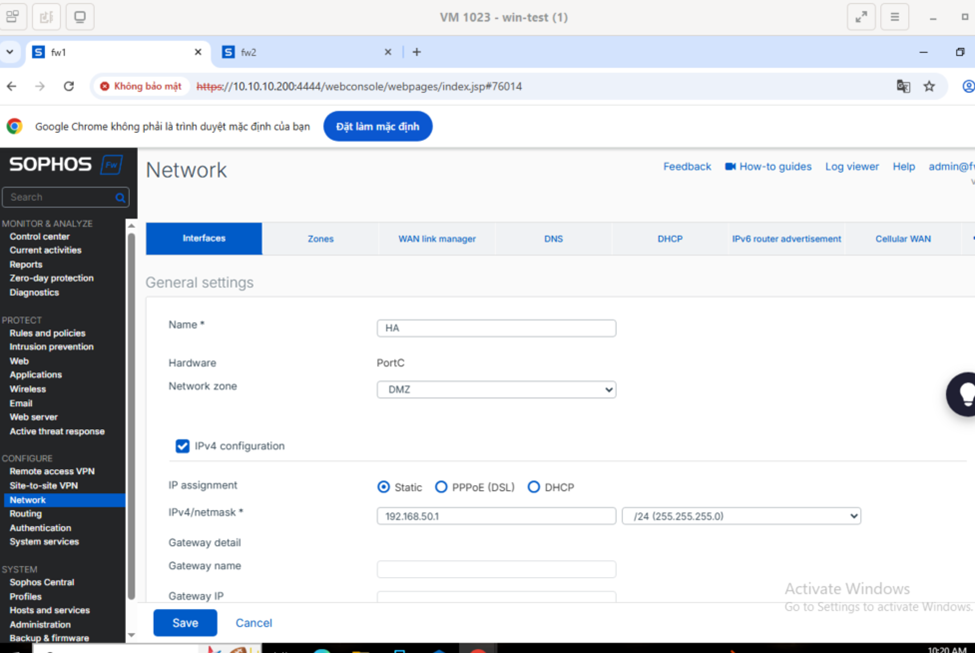This screenshot has height=653, width=975.
Task: Click the interface Name input field
Action: coord(496,328)
